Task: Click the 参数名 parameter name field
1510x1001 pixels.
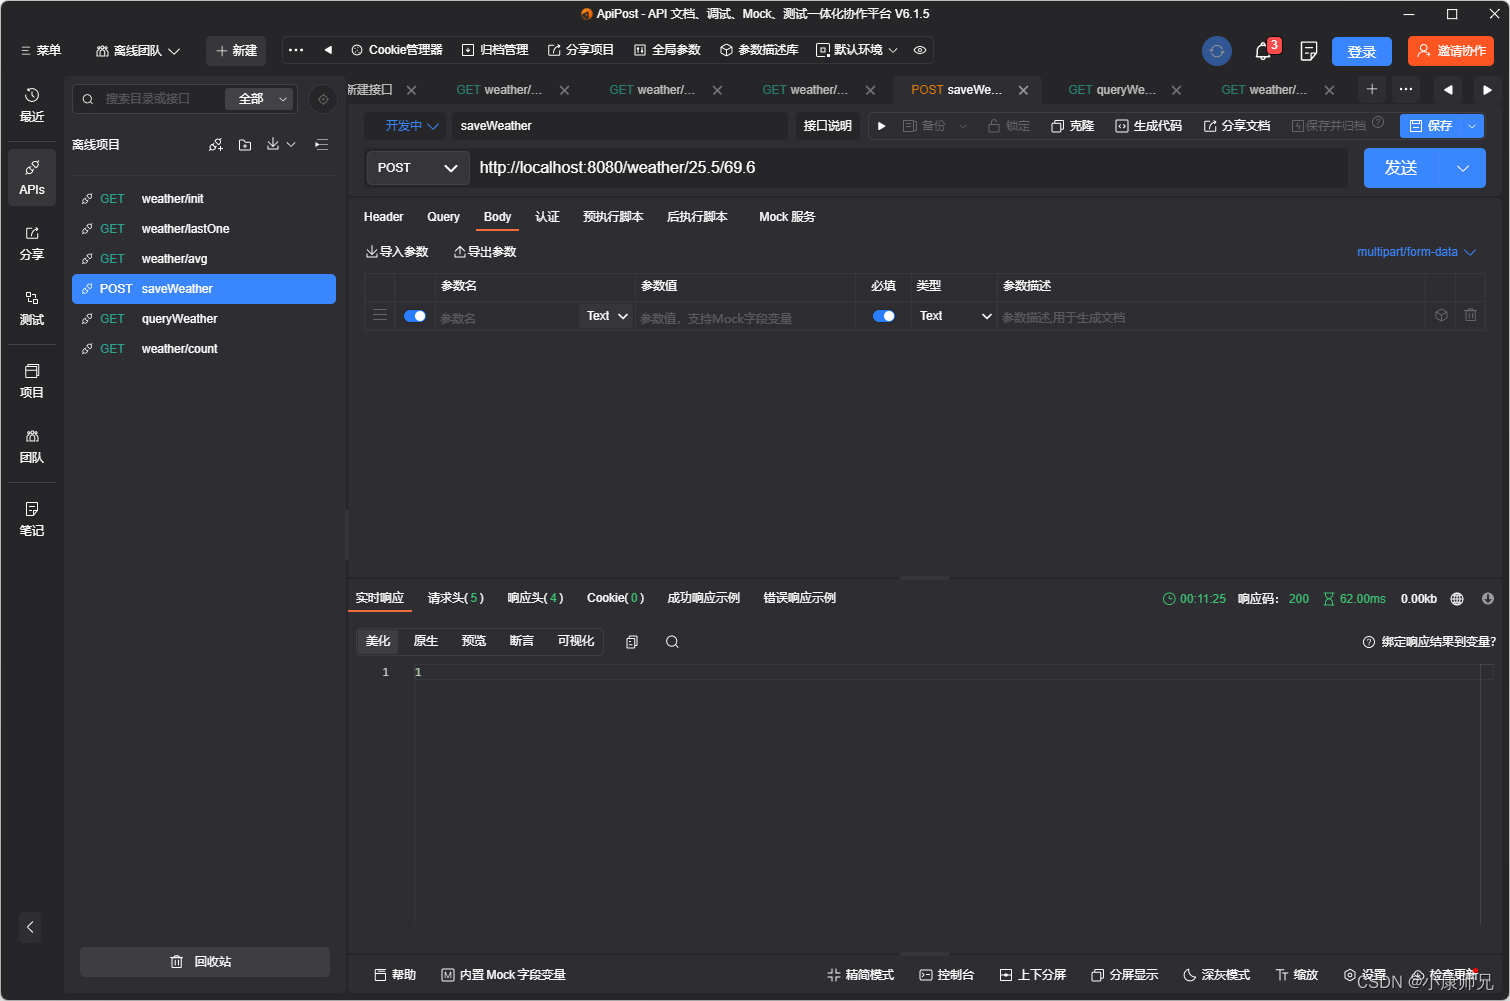Action: (506, 318)
